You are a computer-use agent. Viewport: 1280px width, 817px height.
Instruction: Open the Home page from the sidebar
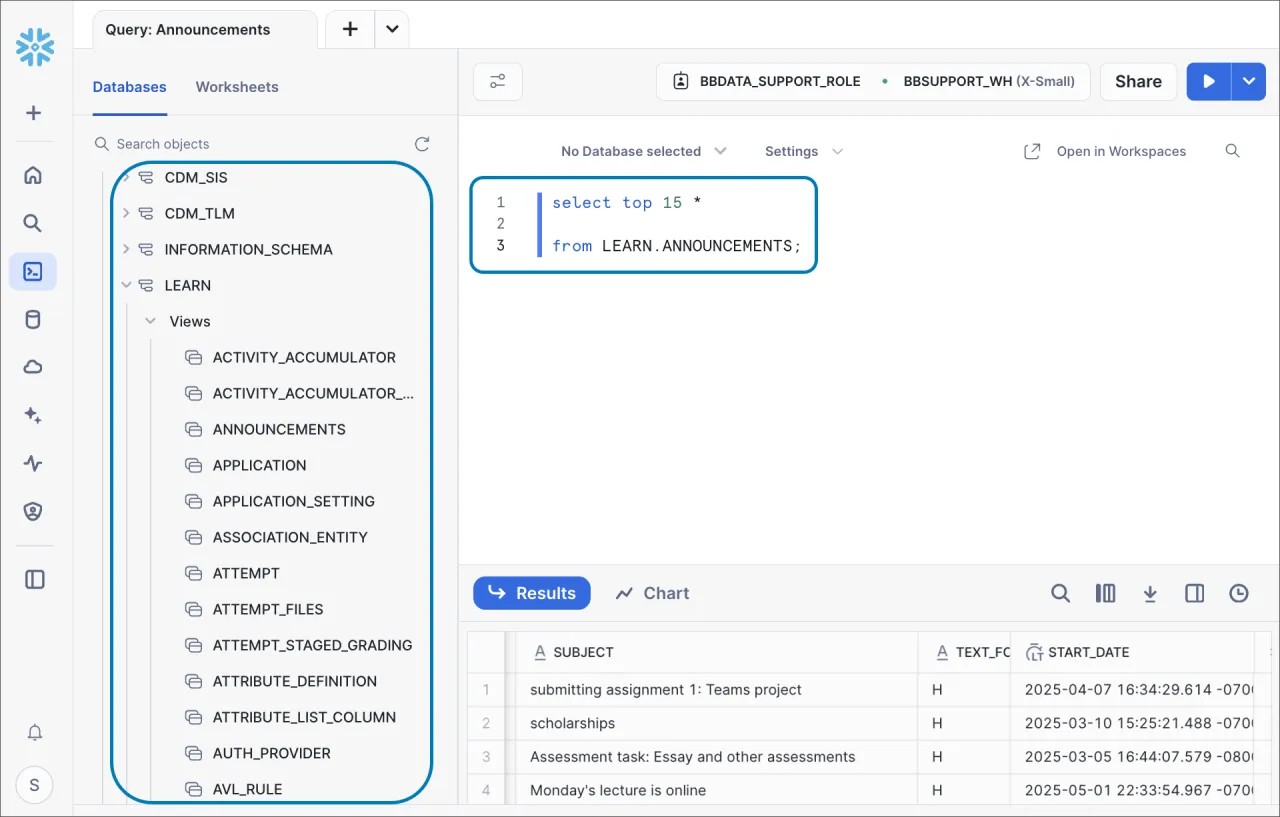pos(34,174)
